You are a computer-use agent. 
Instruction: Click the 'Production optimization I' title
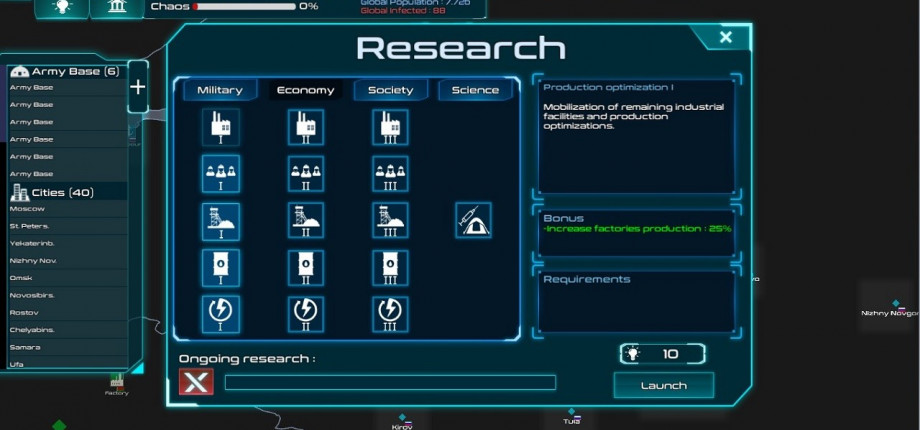(608, 87)
